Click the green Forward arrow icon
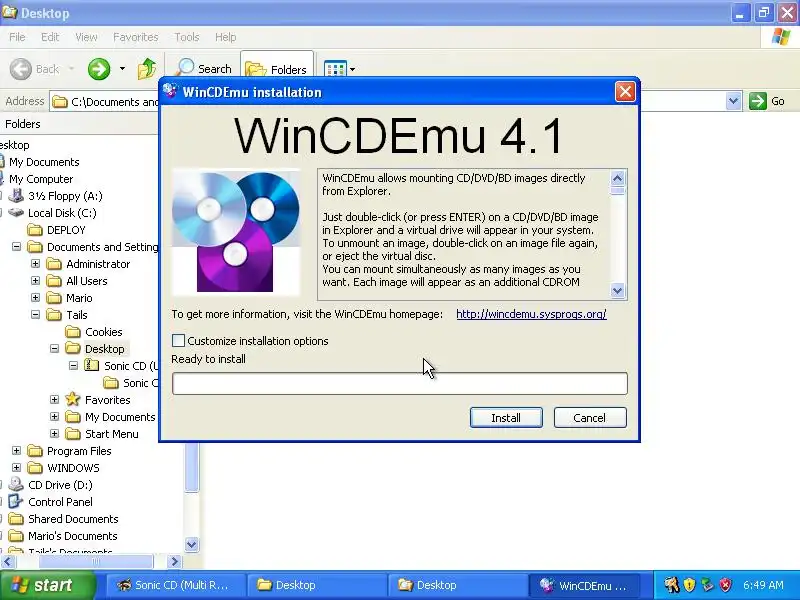This screenshot has width=800, height=600. [x=99, y=69]
